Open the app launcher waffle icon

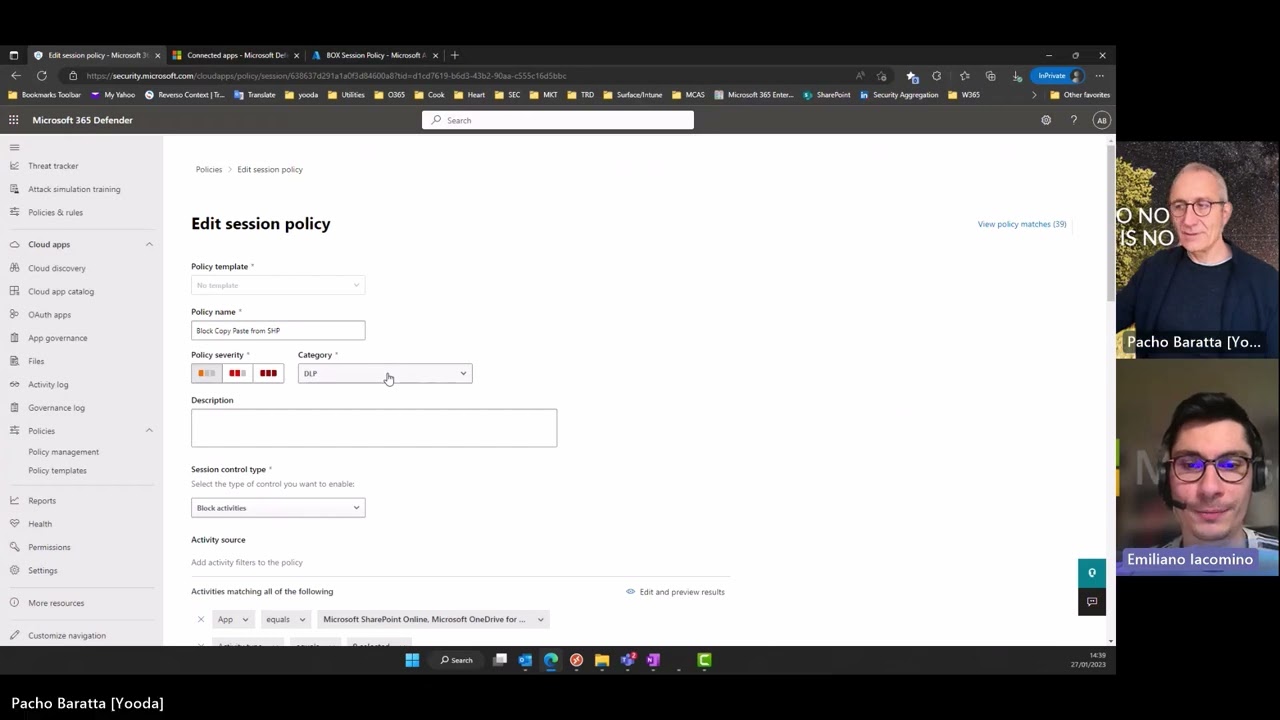click(14, 120)
